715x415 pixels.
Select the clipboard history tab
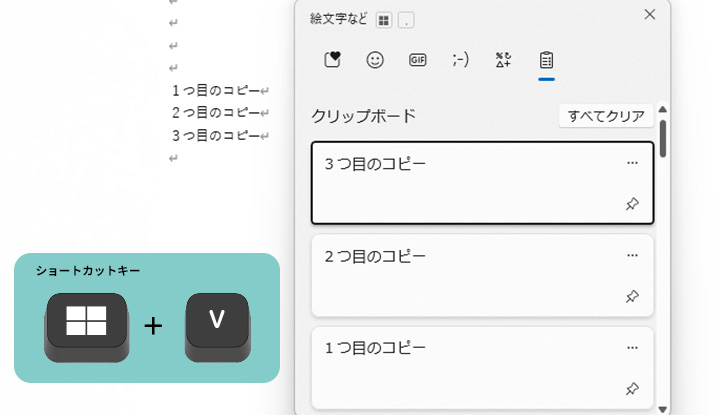(x=546, y=60)
